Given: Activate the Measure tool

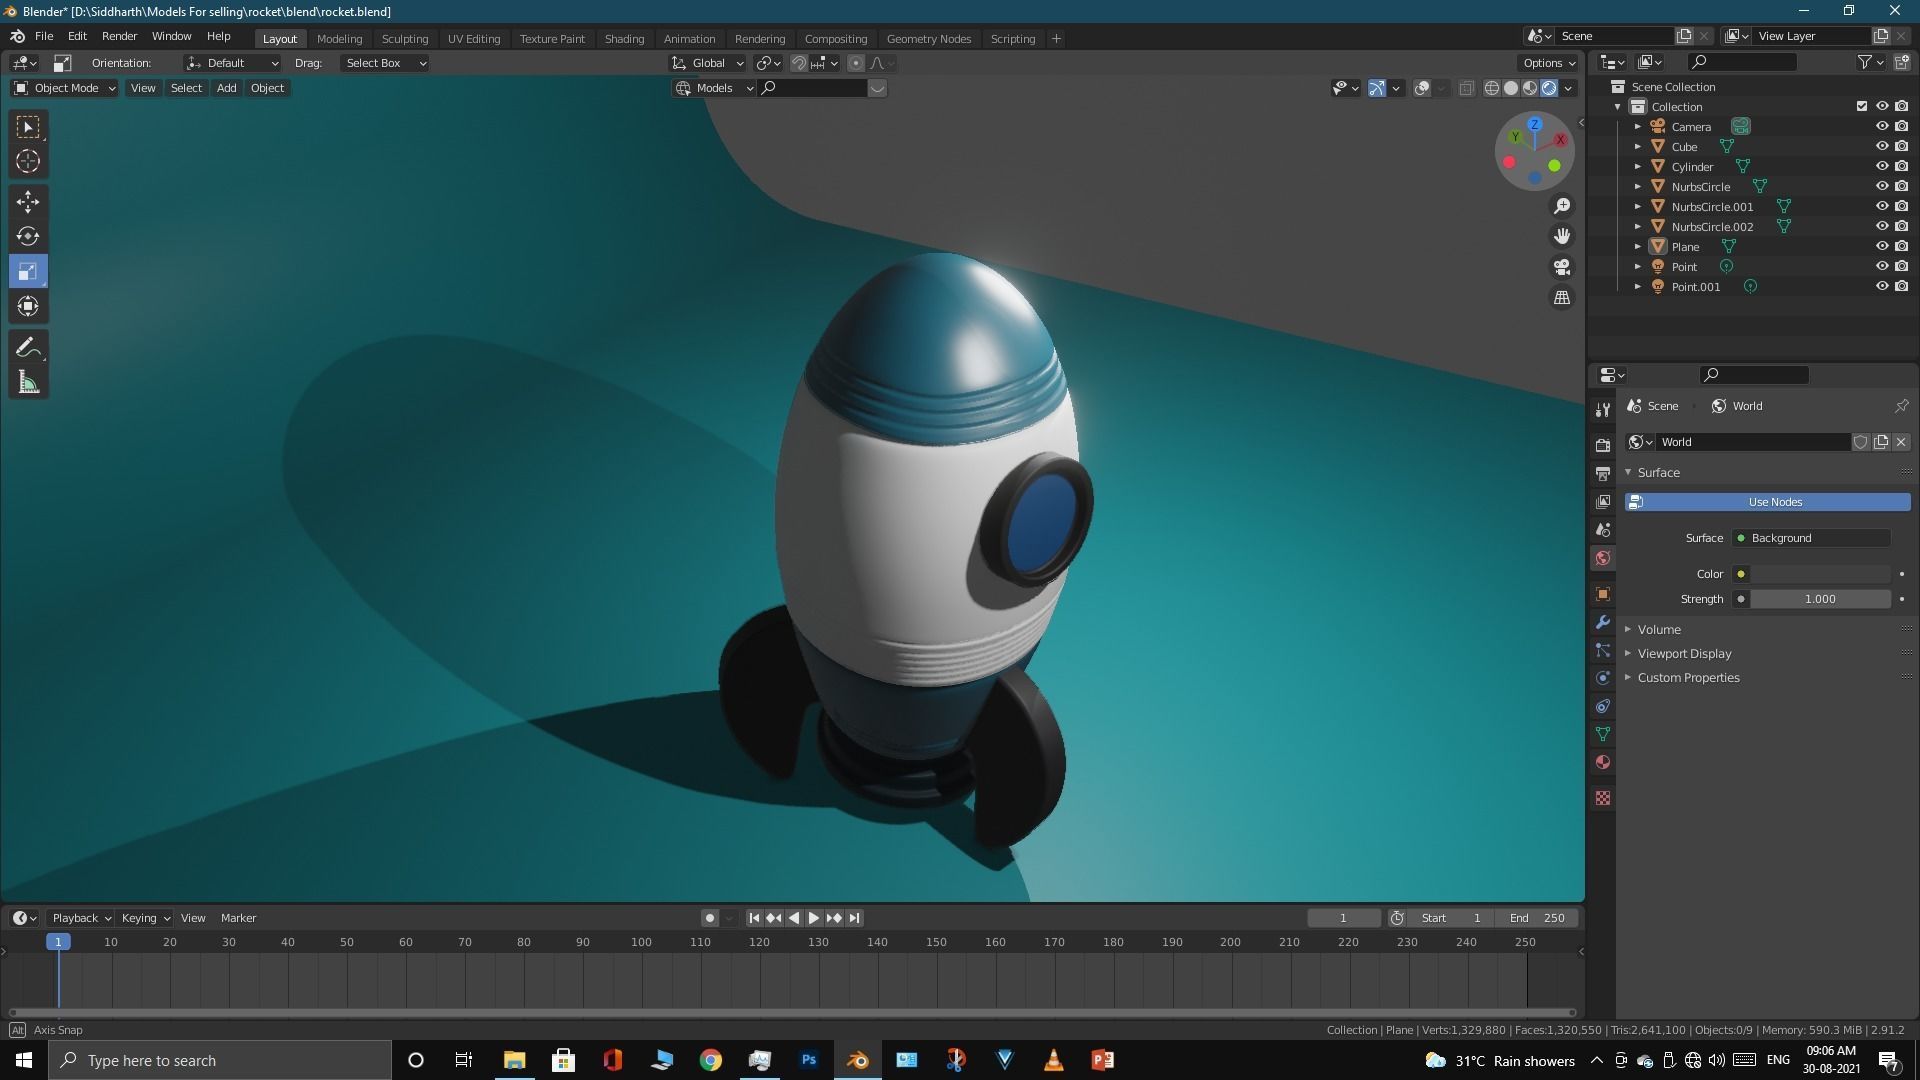Looking at the screenshot, I should (x=28, y=383).
